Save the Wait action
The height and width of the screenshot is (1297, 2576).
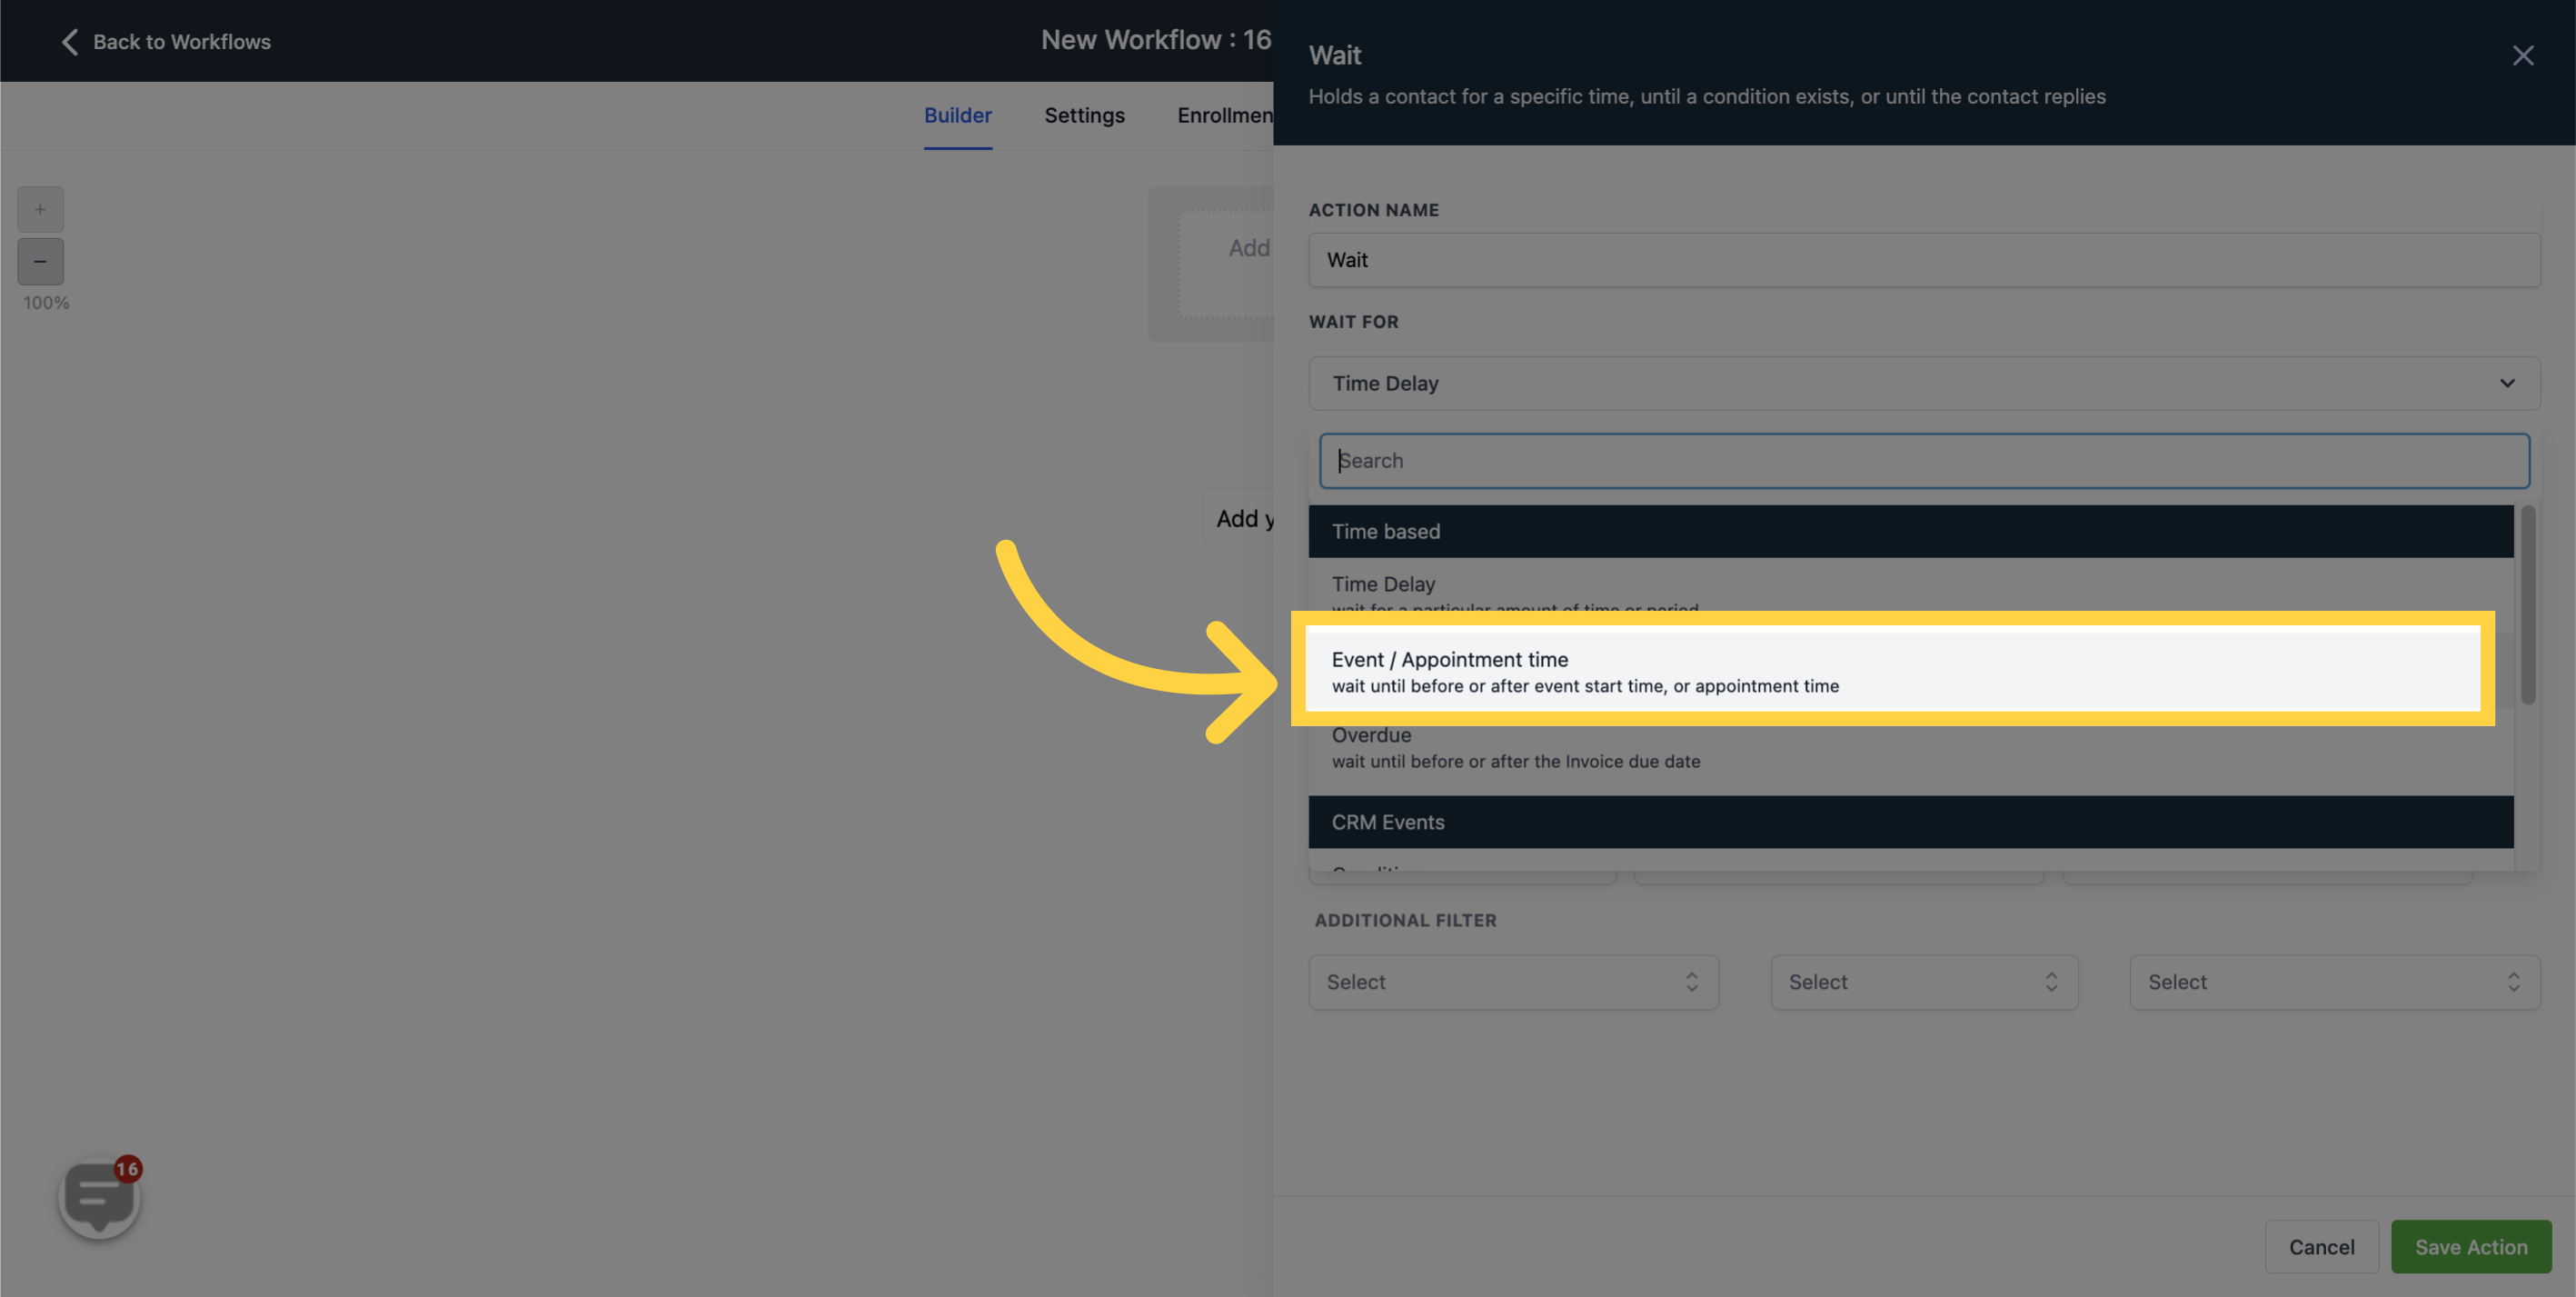[x=2470, y=1247]
